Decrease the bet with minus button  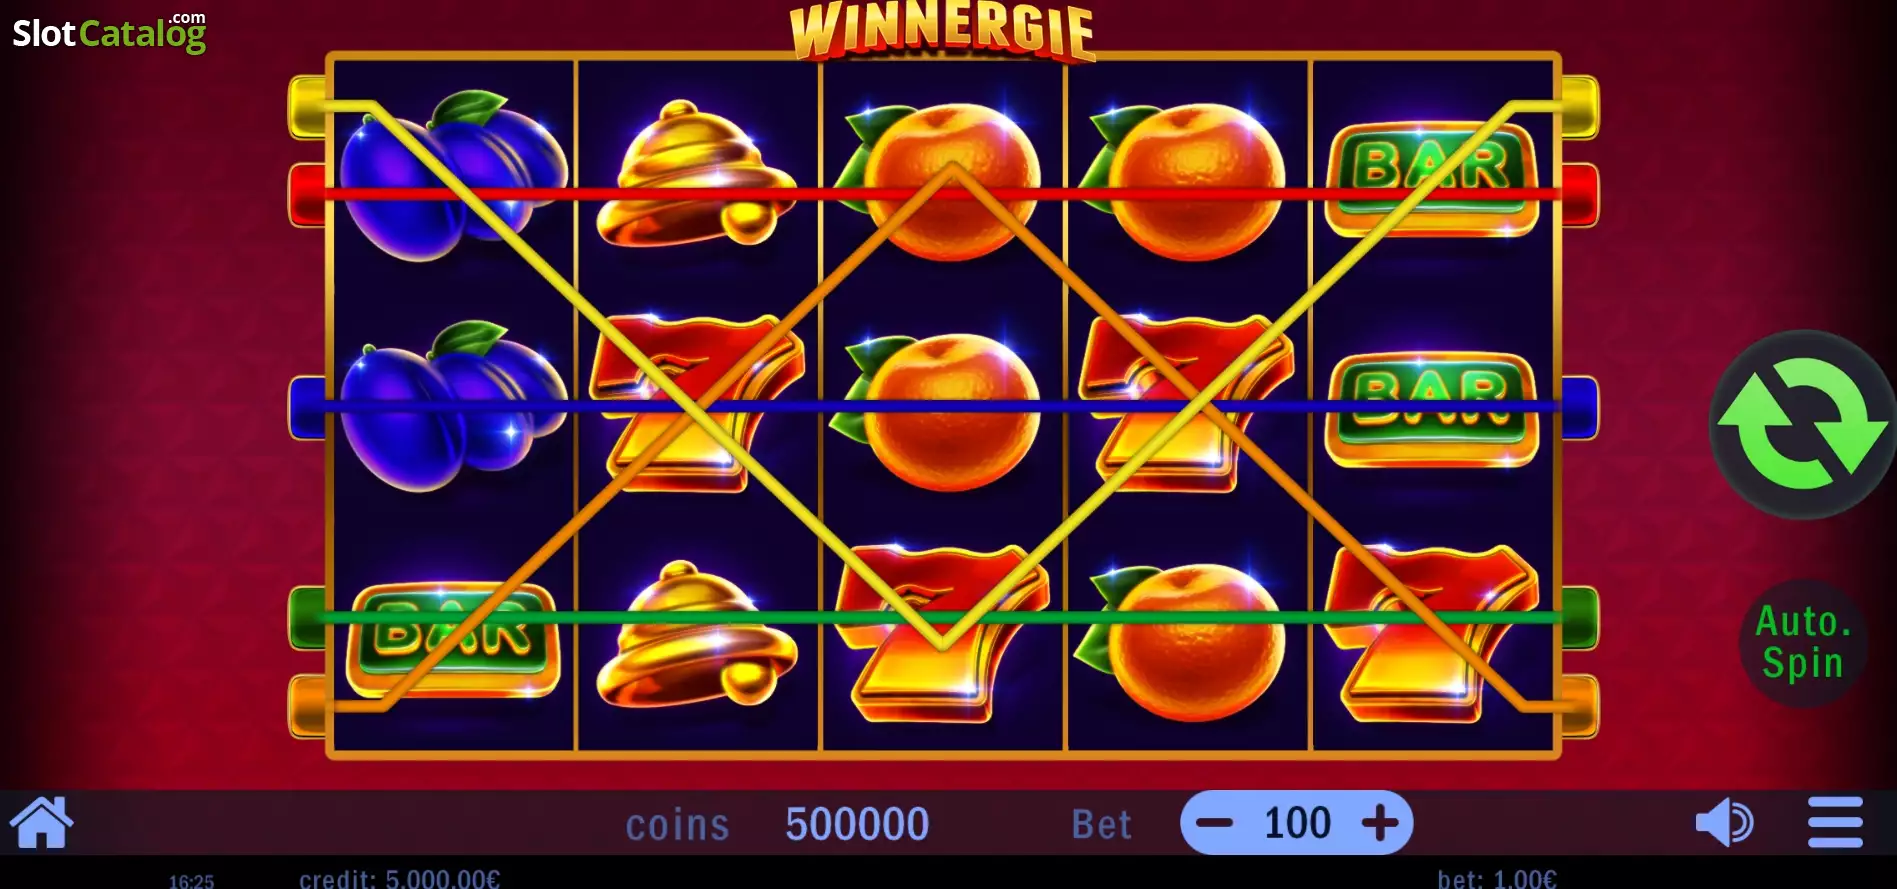pos(1214,823)
